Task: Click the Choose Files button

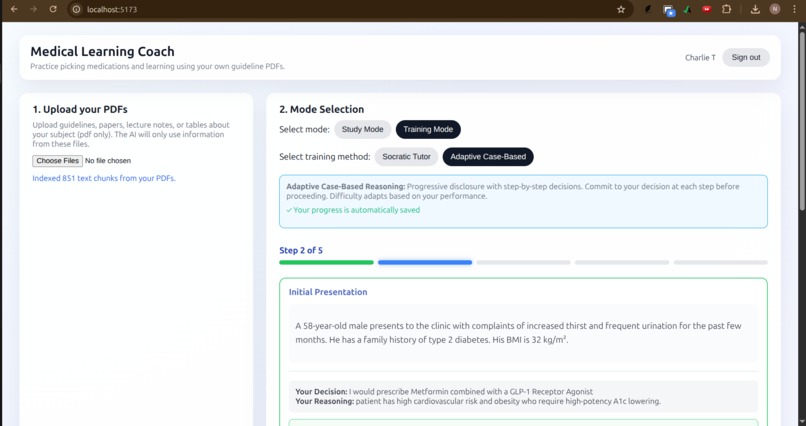Action: 58,161
